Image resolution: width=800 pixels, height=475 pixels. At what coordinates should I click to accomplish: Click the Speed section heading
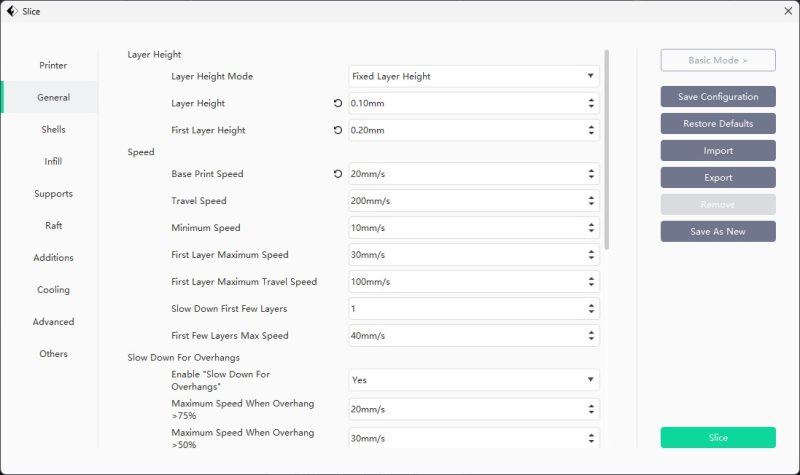(141, 152)
